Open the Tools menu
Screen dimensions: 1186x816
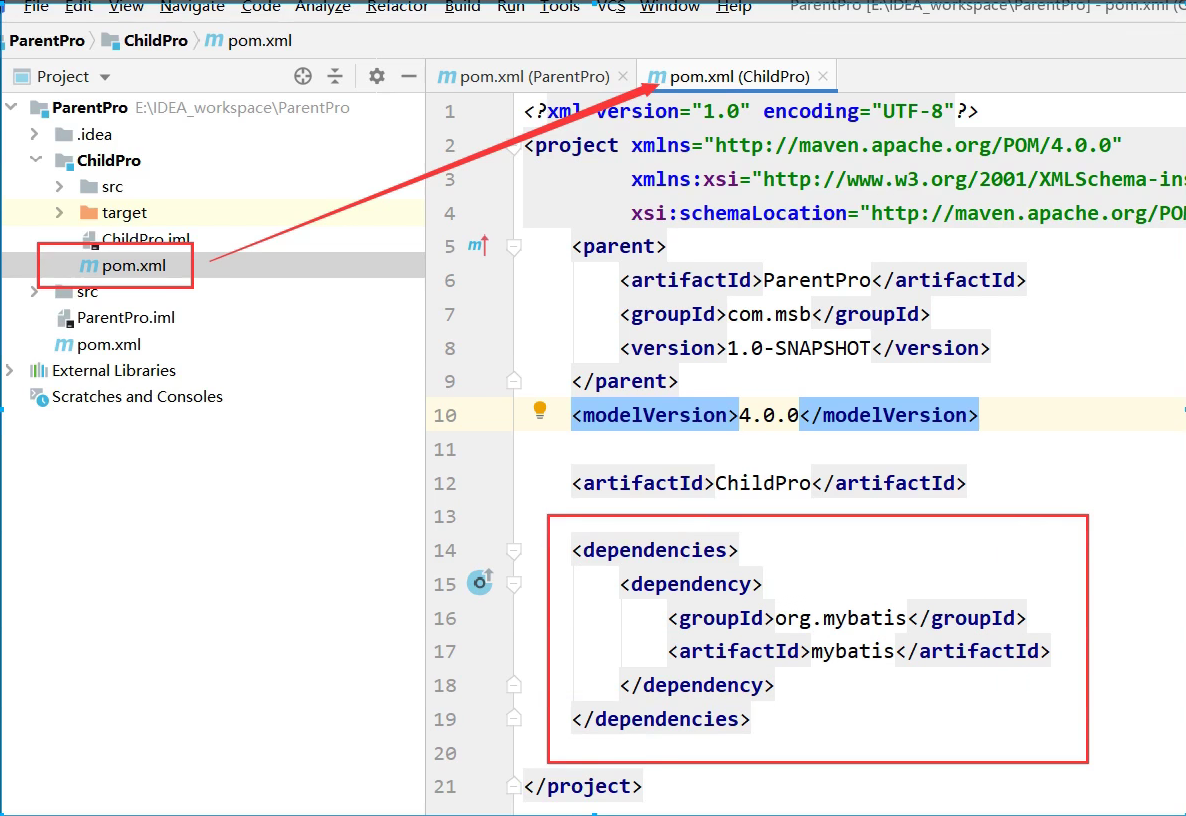(560, 7)
